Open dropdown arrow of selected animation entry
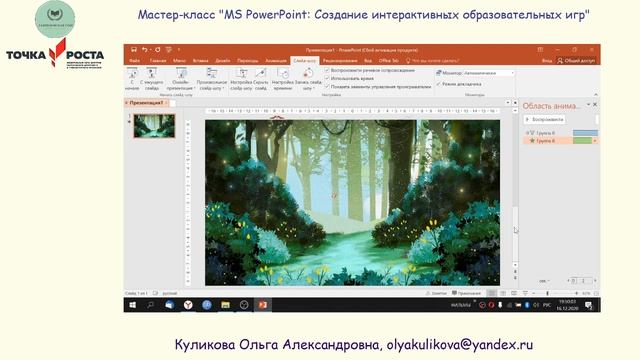The image size is (640, 360). (595, 141)
